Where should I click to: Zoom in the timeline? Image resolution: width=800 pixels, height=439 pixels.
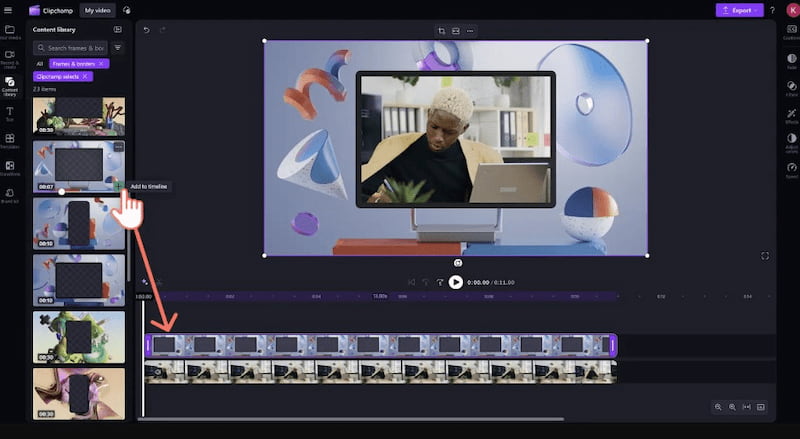pyautogui.click(x=732, y=407)
